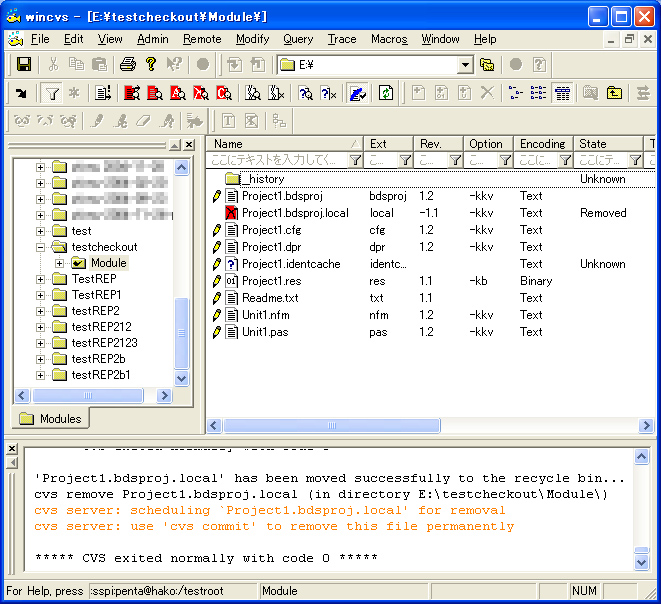Expand the testREP2b1 folder node
This screenshot has height=604, width=661.
coord(40,375)
